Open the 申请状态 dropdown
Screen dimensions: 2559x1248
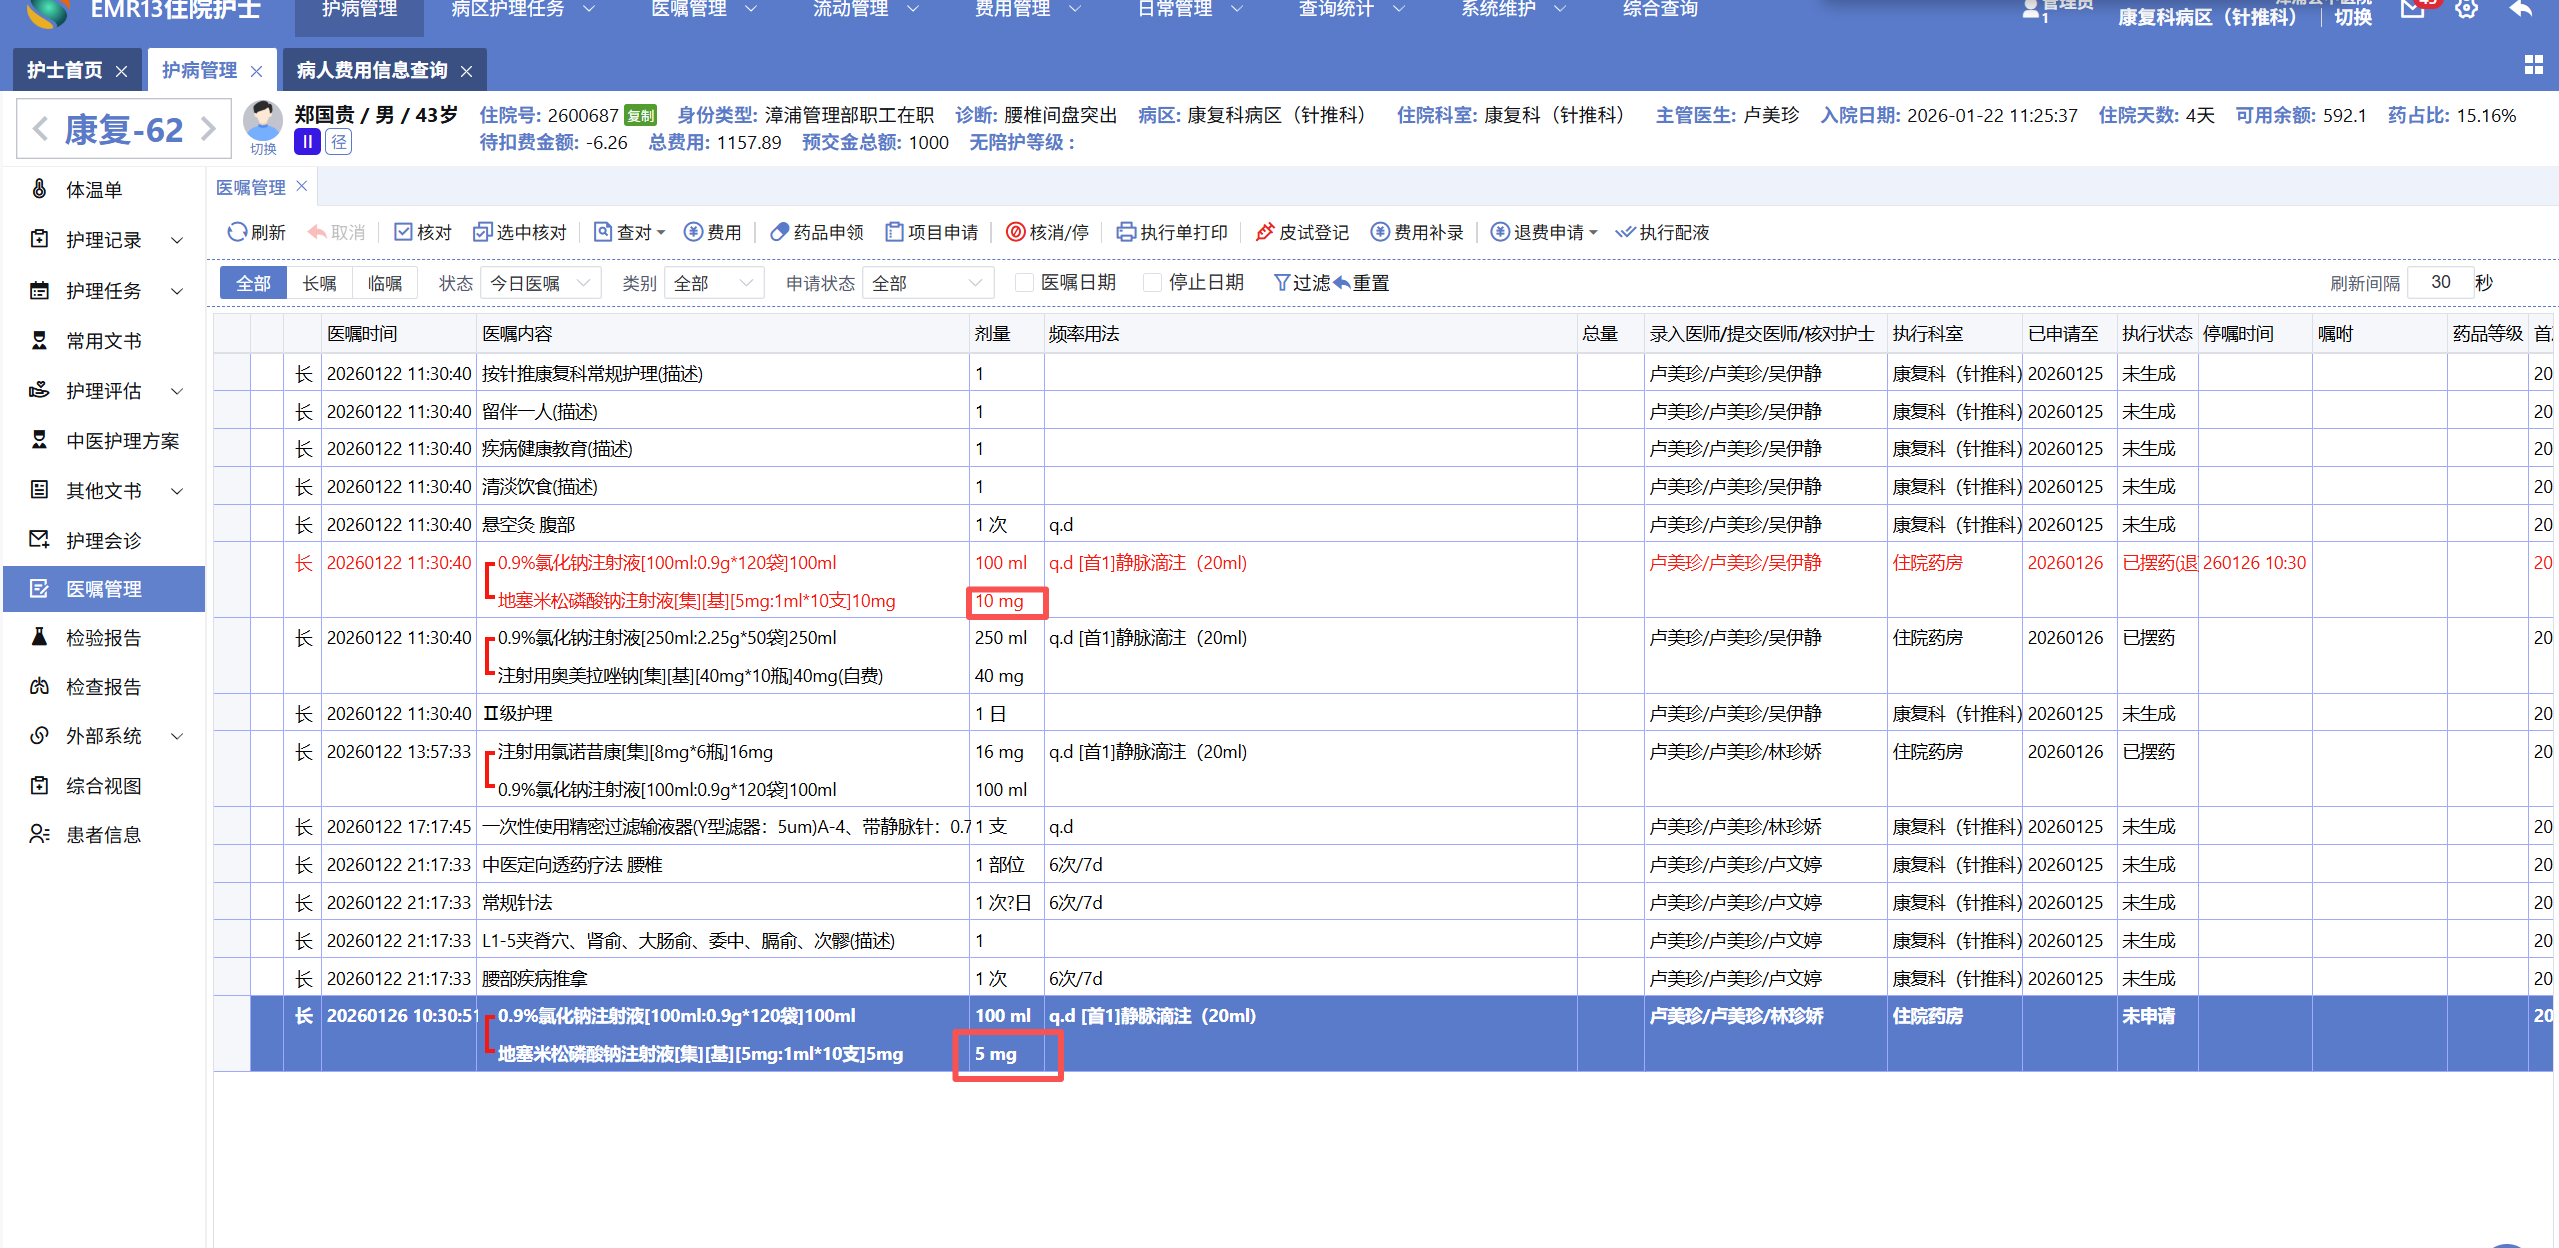(x=928, y=283)
